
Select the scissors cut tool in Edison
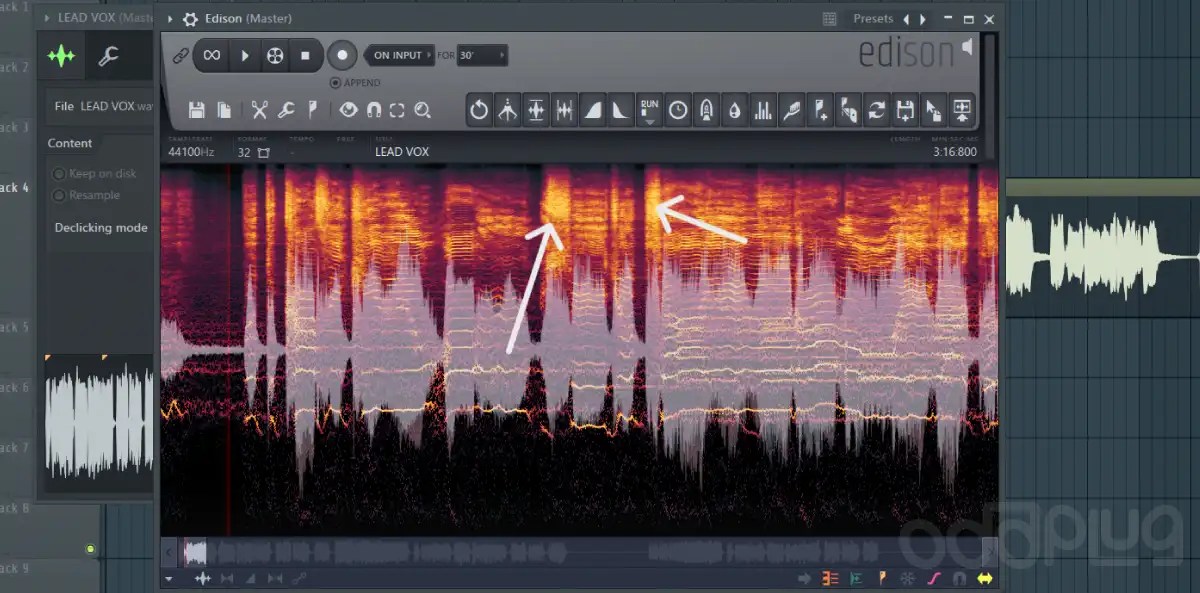pyautogui.click(x=260, y=109)
